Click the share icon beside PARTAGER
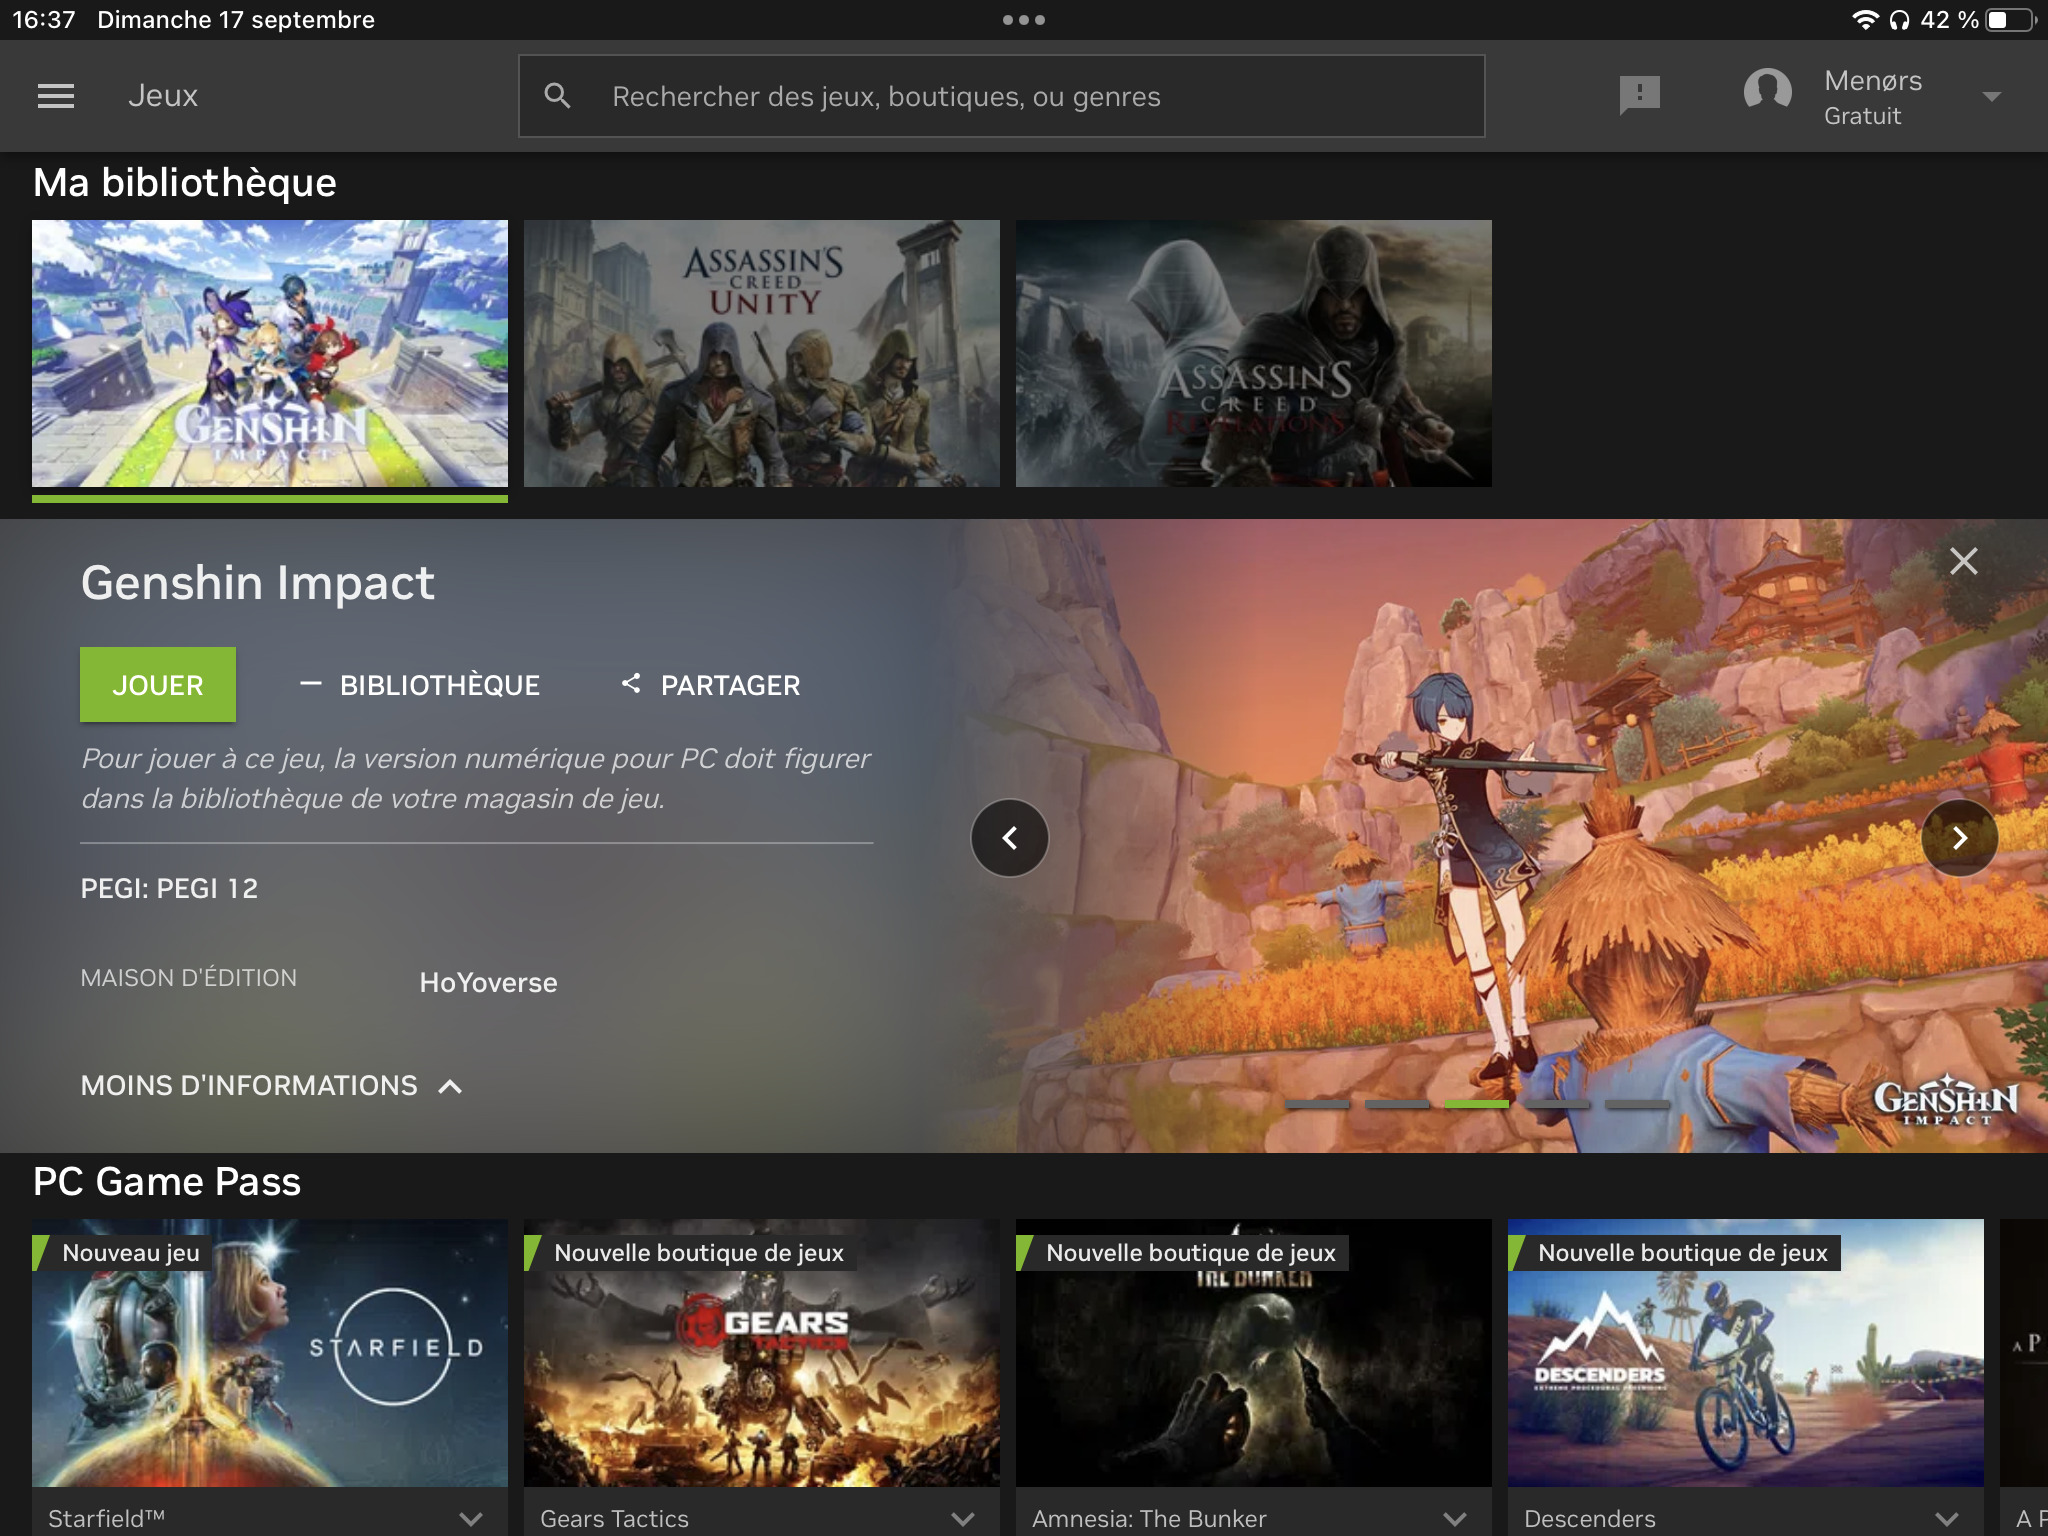 (x=631, y=684)
